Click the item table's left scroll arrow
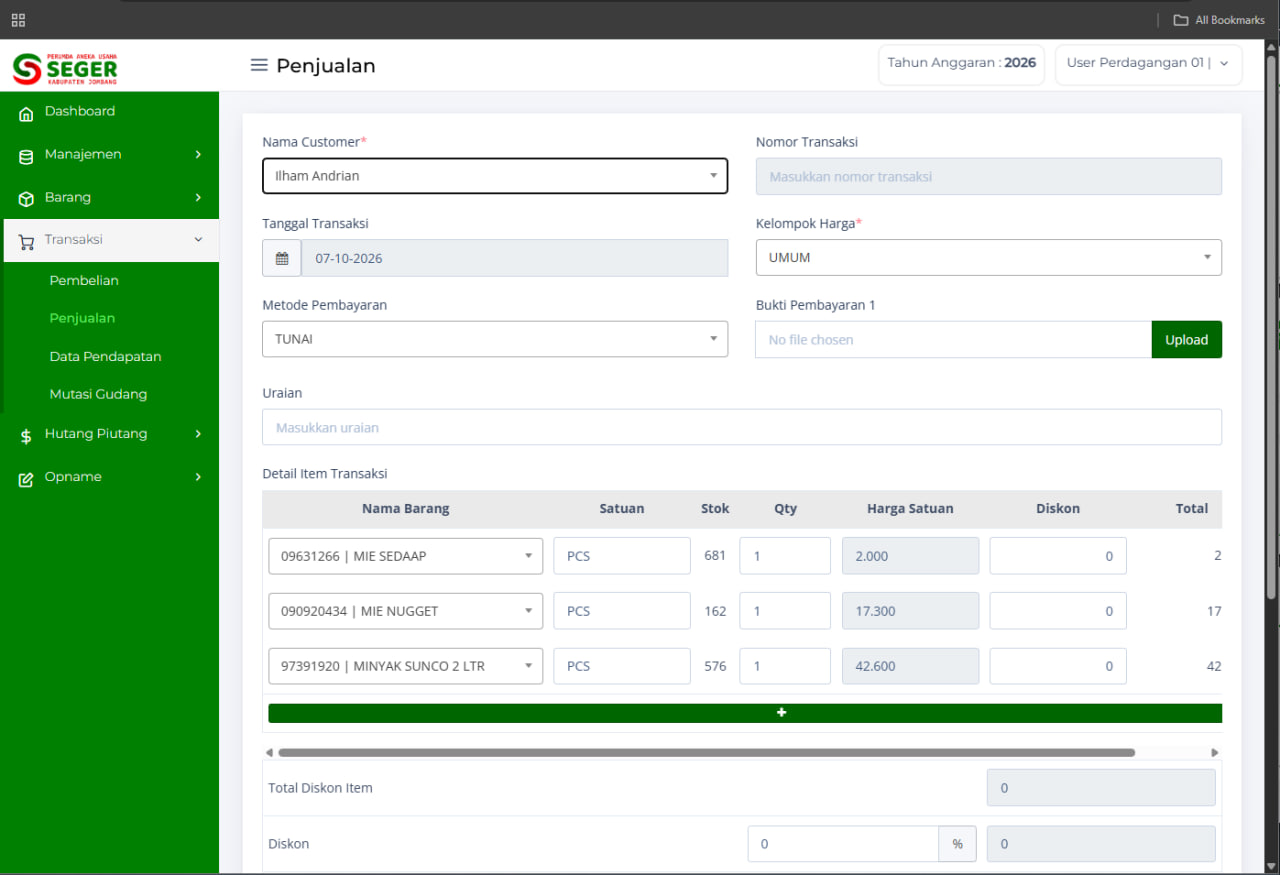 [269, 752]
